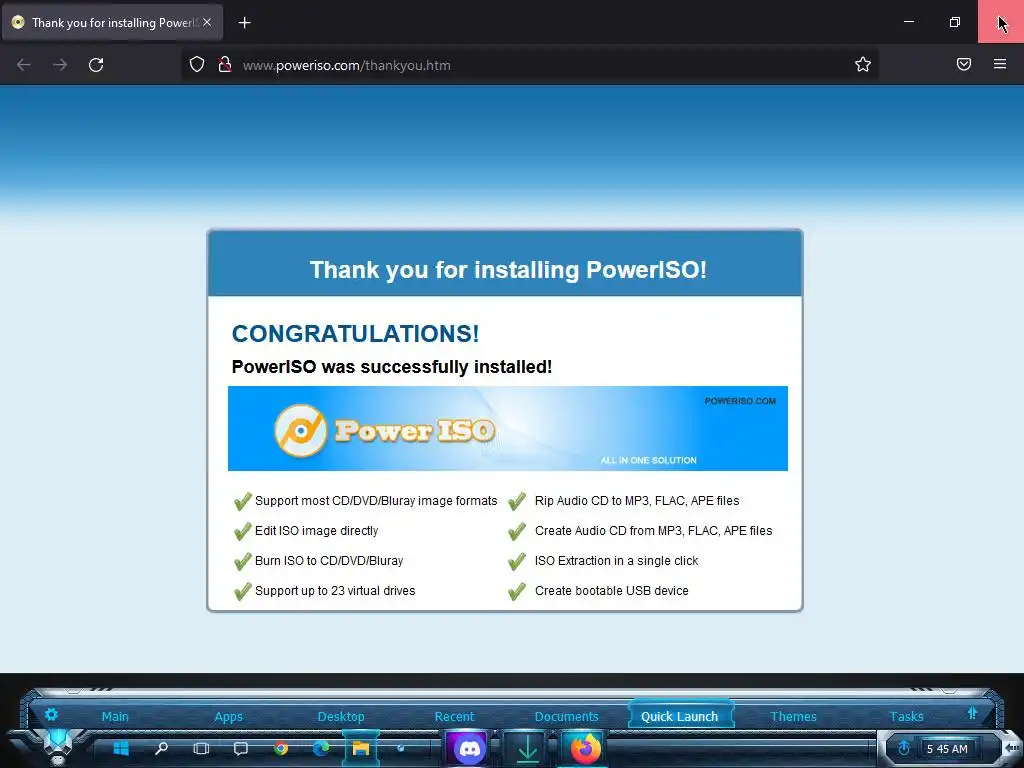Click 'Rip Audio CD to MP3, FLAC, APE files' text
Image resolution: width=1024 pixels, height=768 pixels.
637,500
